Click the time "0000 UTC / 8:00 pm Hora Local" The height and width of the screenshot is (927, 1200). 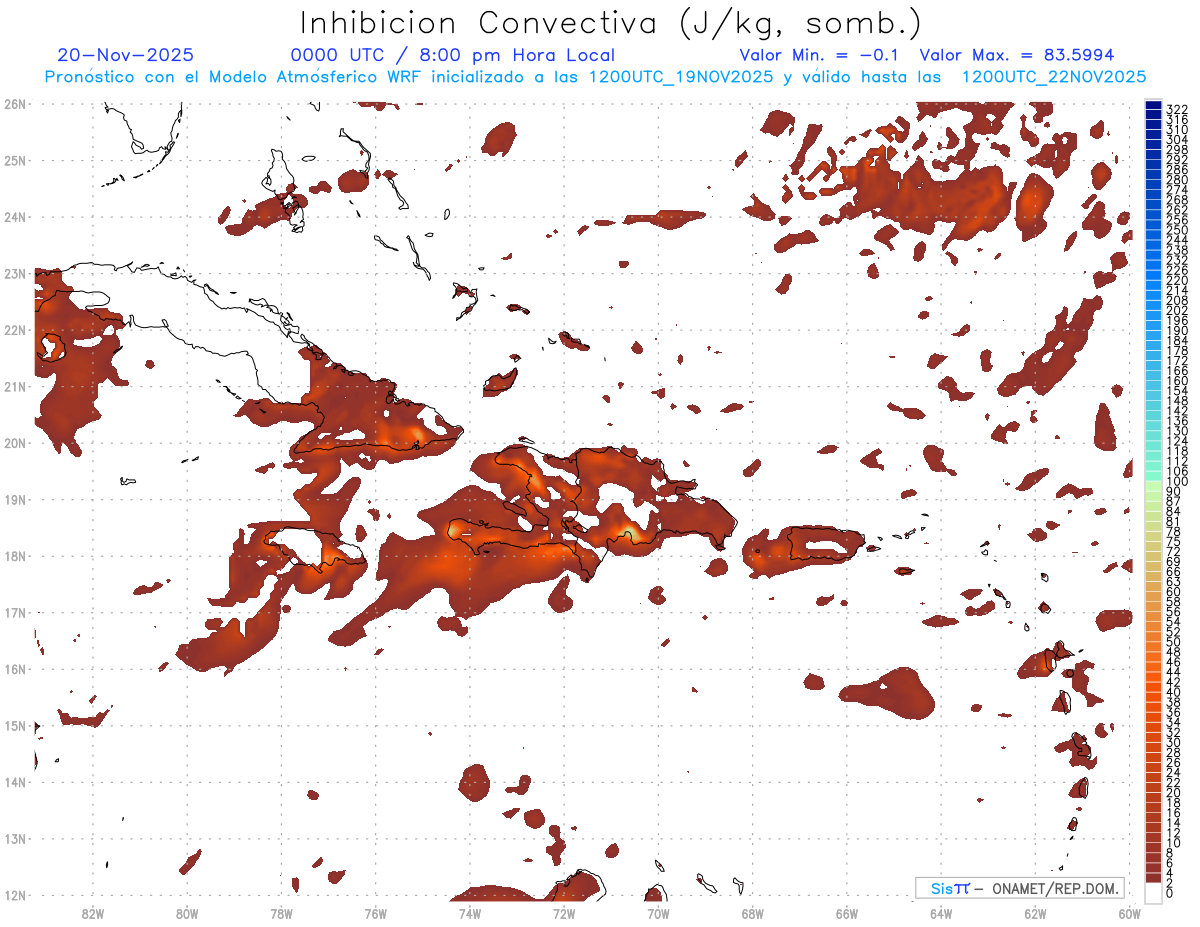click(x=452, y=55)
